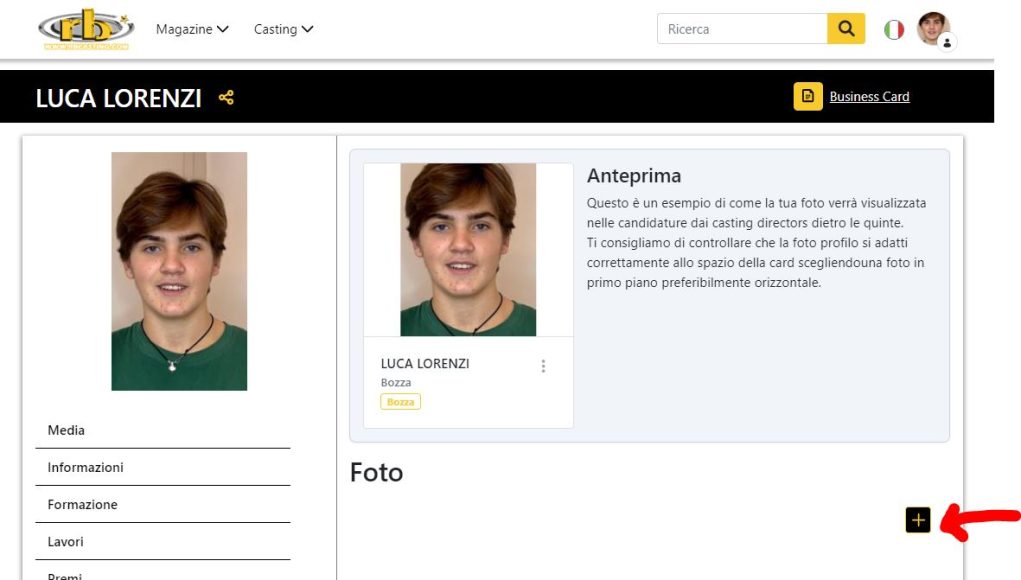1021x580 pixels.
Task: Click the RB Casting logo
Action: 86,29
